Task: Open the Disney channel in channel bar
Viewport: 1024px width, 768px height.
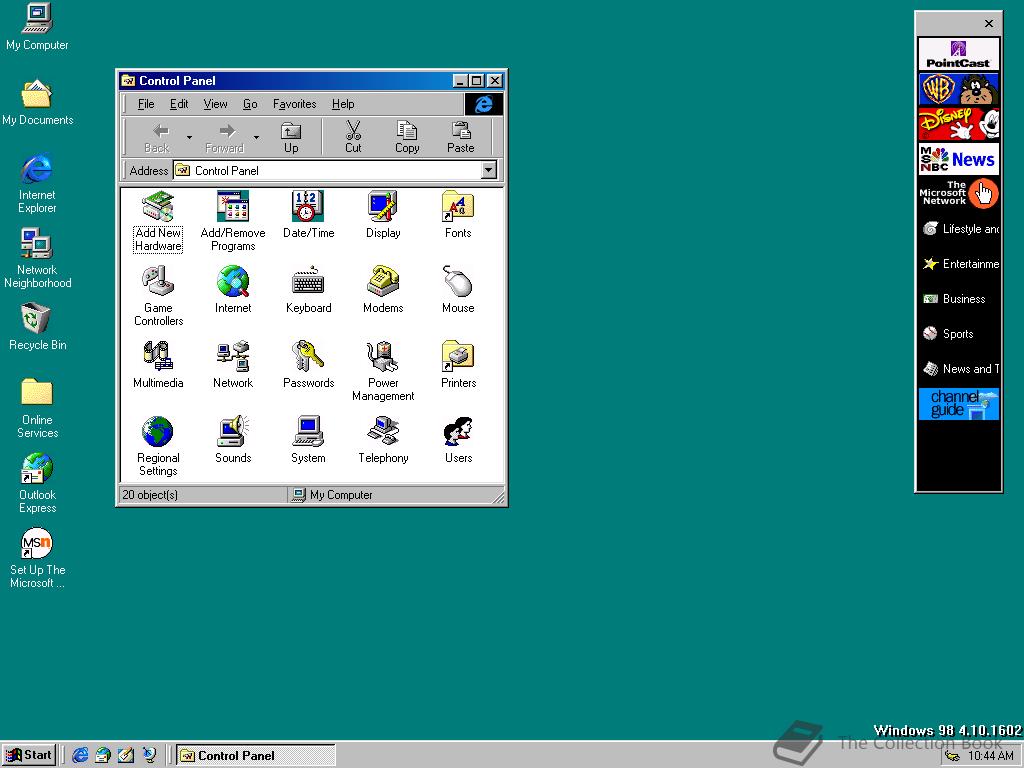Action: tap(958, 124)
